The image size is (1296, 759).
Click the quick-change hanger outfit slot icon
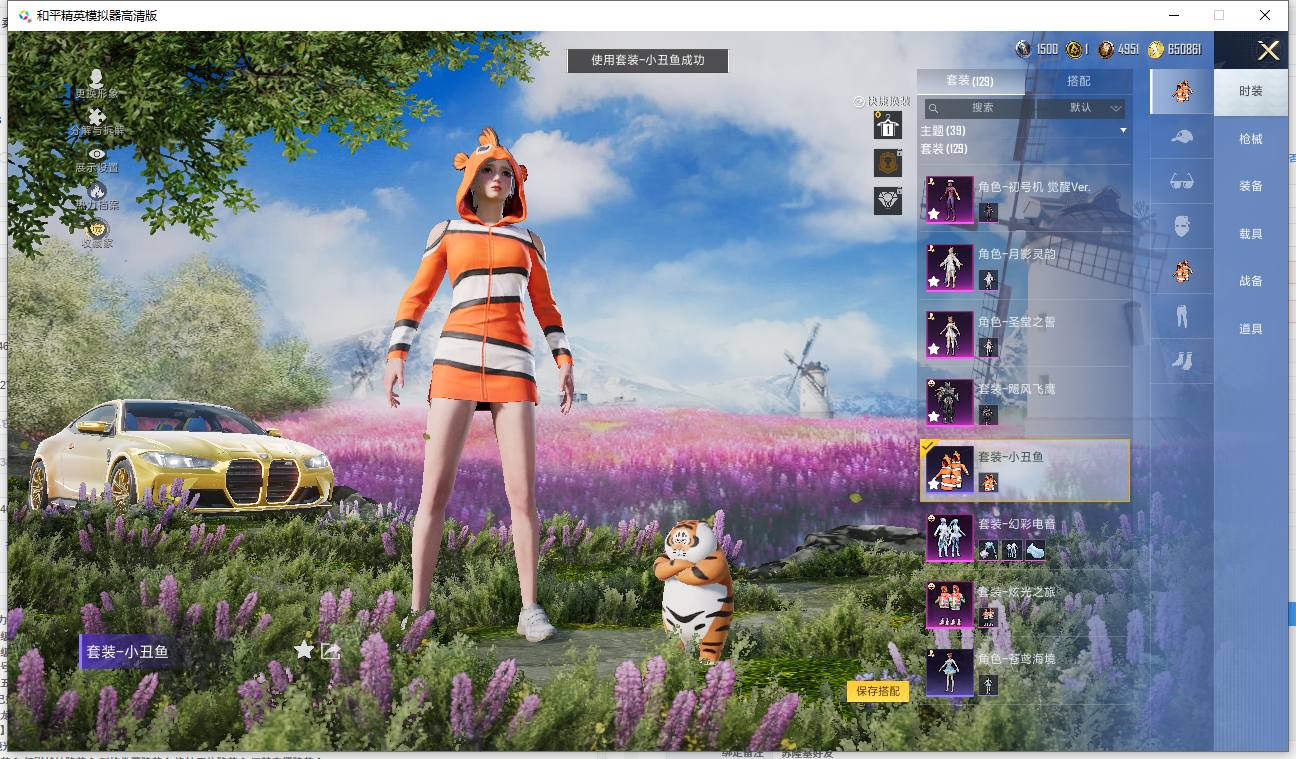pos(887,126)
